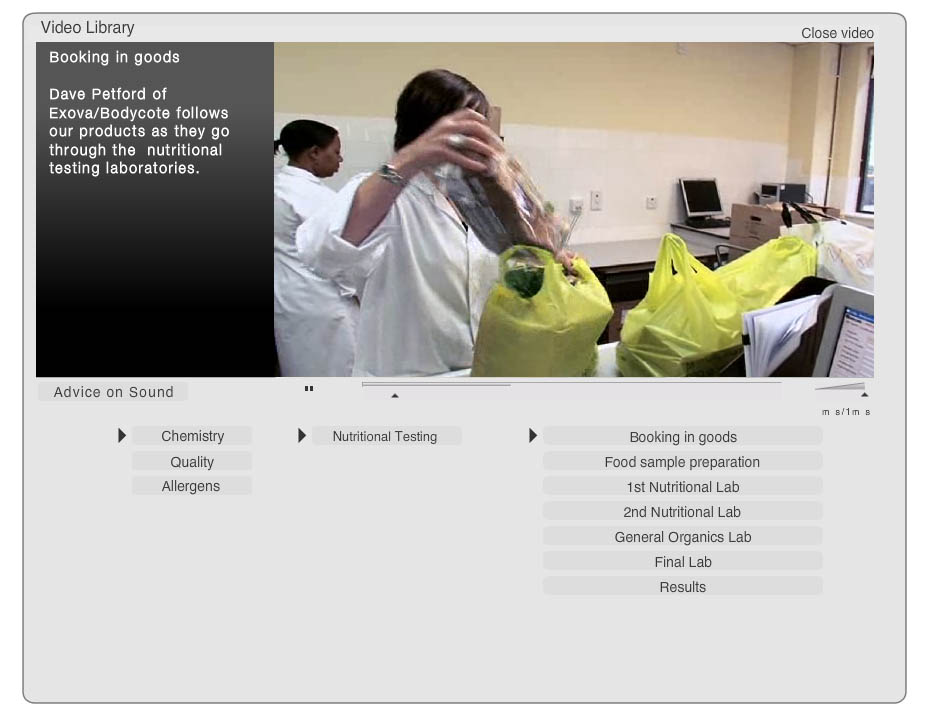This screenshot has width=927, height=727.
Task: Select 1st Nutritional Lab video
Action: click(x=682, y=487)
